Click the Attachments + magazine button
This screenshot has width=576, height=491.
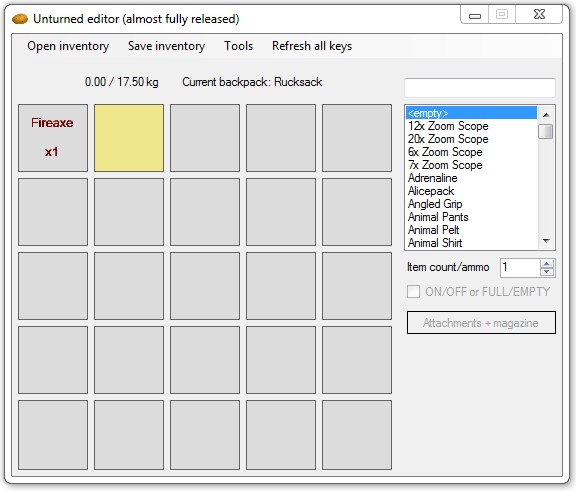coord(481,323)
